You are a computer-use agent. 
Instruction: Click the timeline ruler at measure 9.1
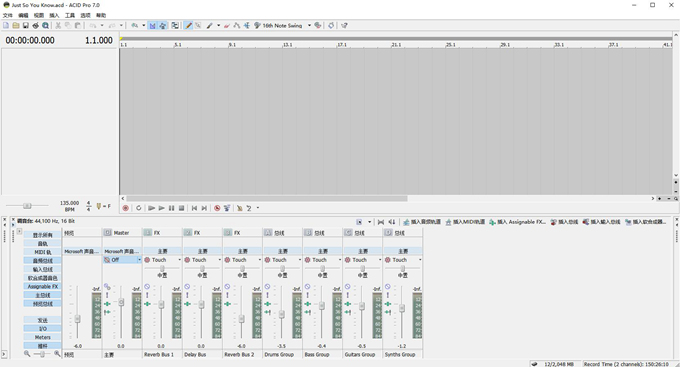232,45
